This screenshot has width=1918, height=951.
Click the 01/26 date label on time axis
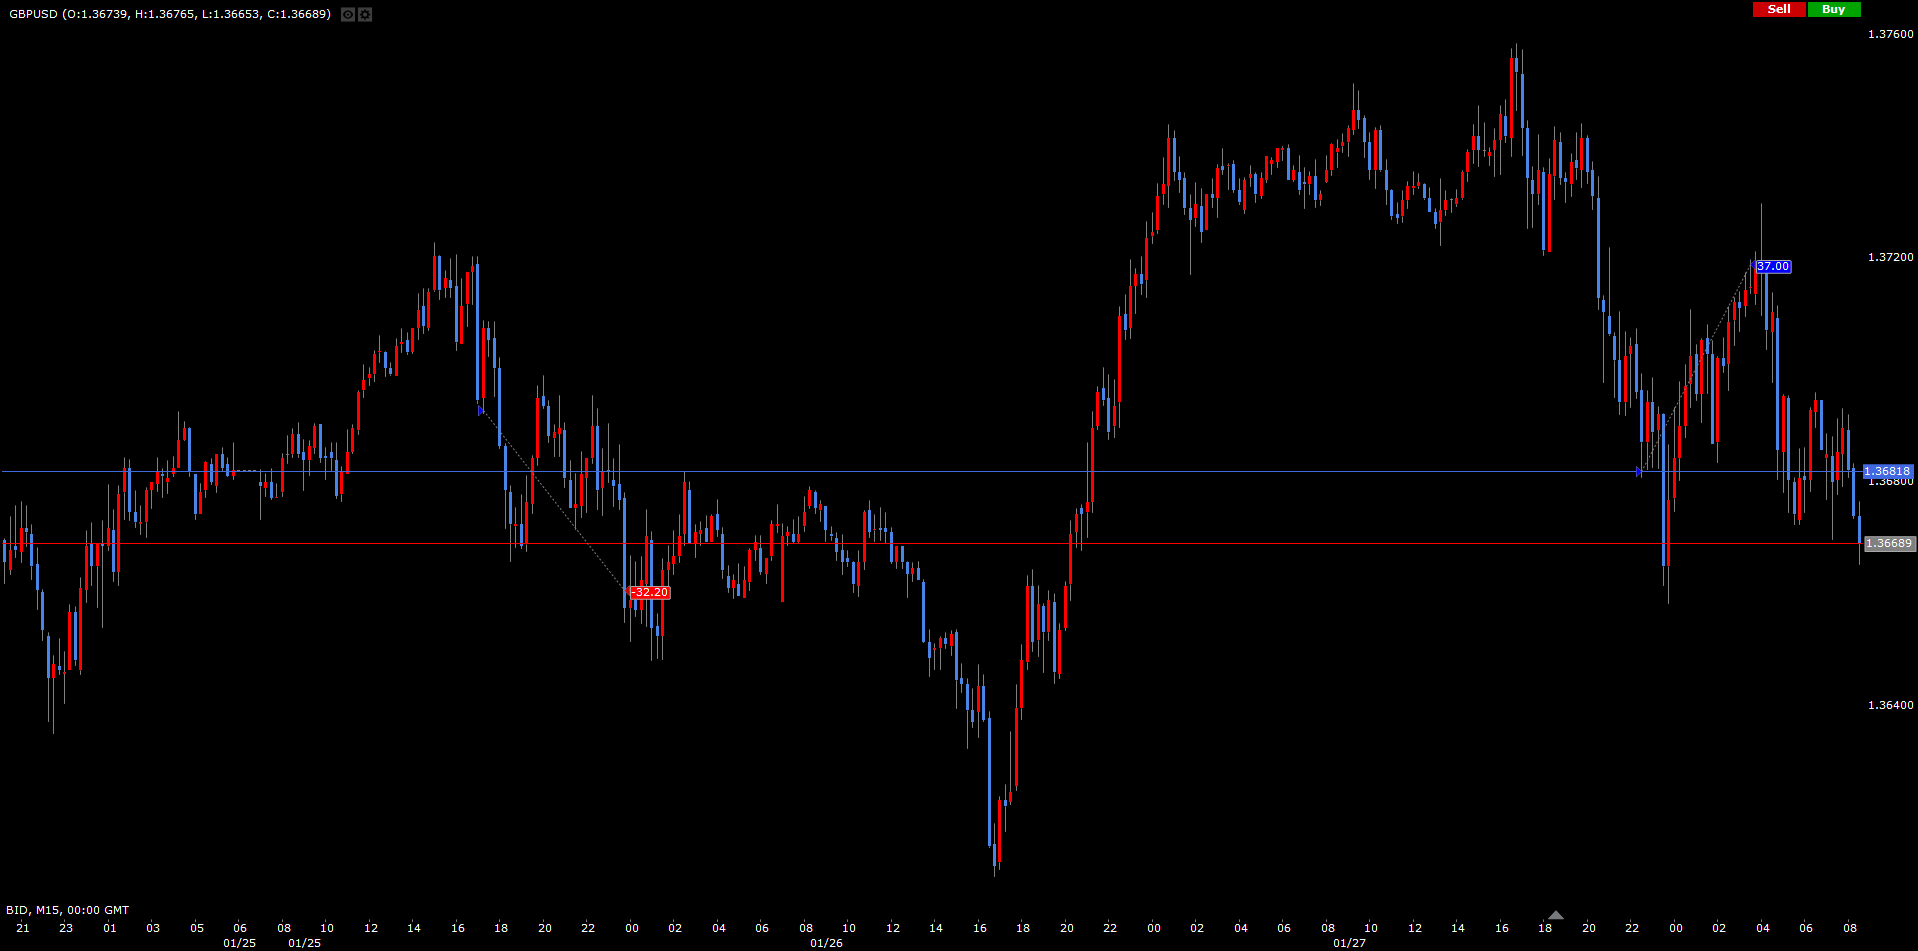point(826,943)
